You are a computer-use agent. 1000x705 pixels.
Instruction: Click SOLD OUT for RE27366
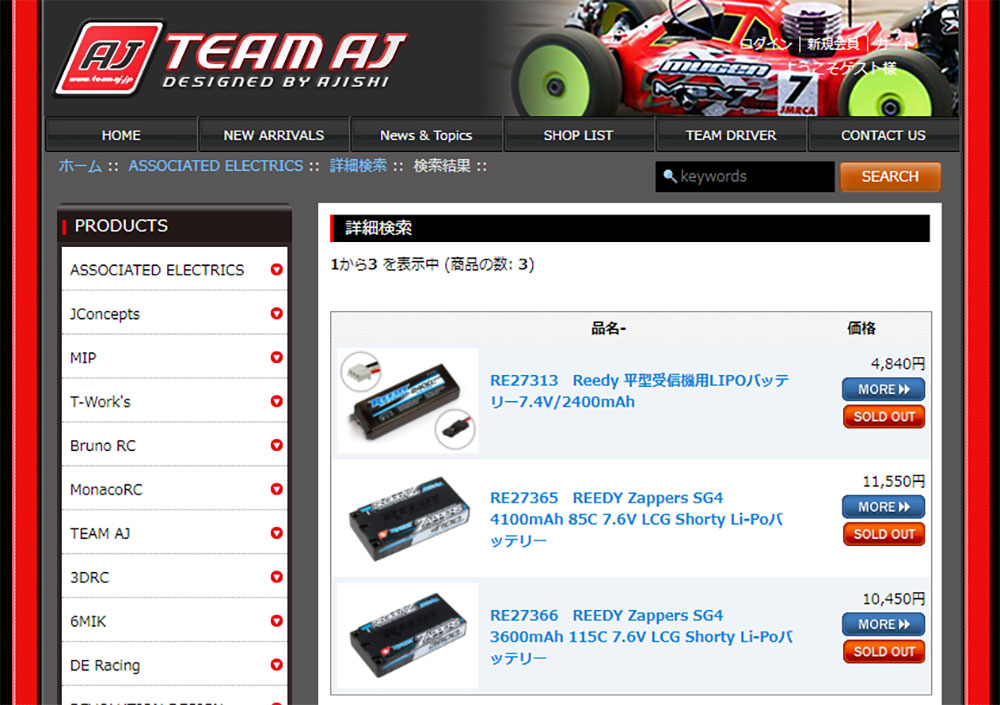tap(883, 651)
